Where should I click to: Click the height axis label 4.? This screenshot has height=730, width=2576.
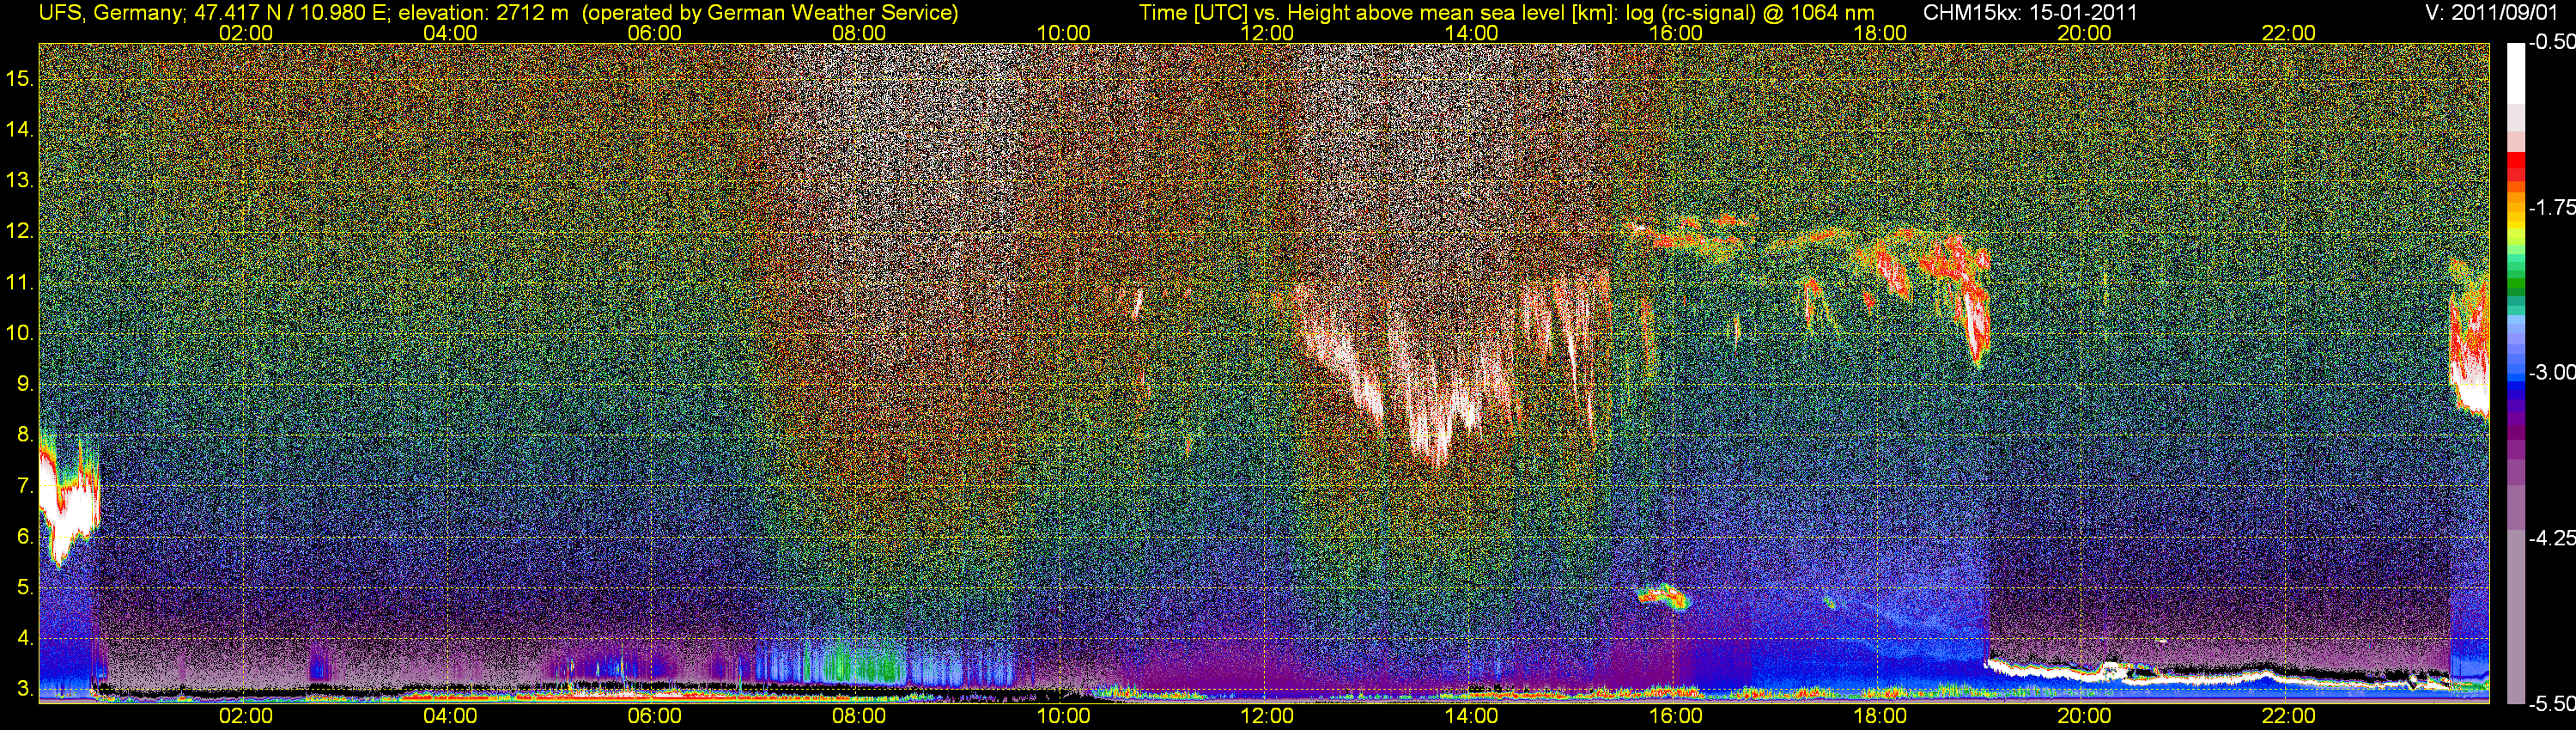point(25,638)
